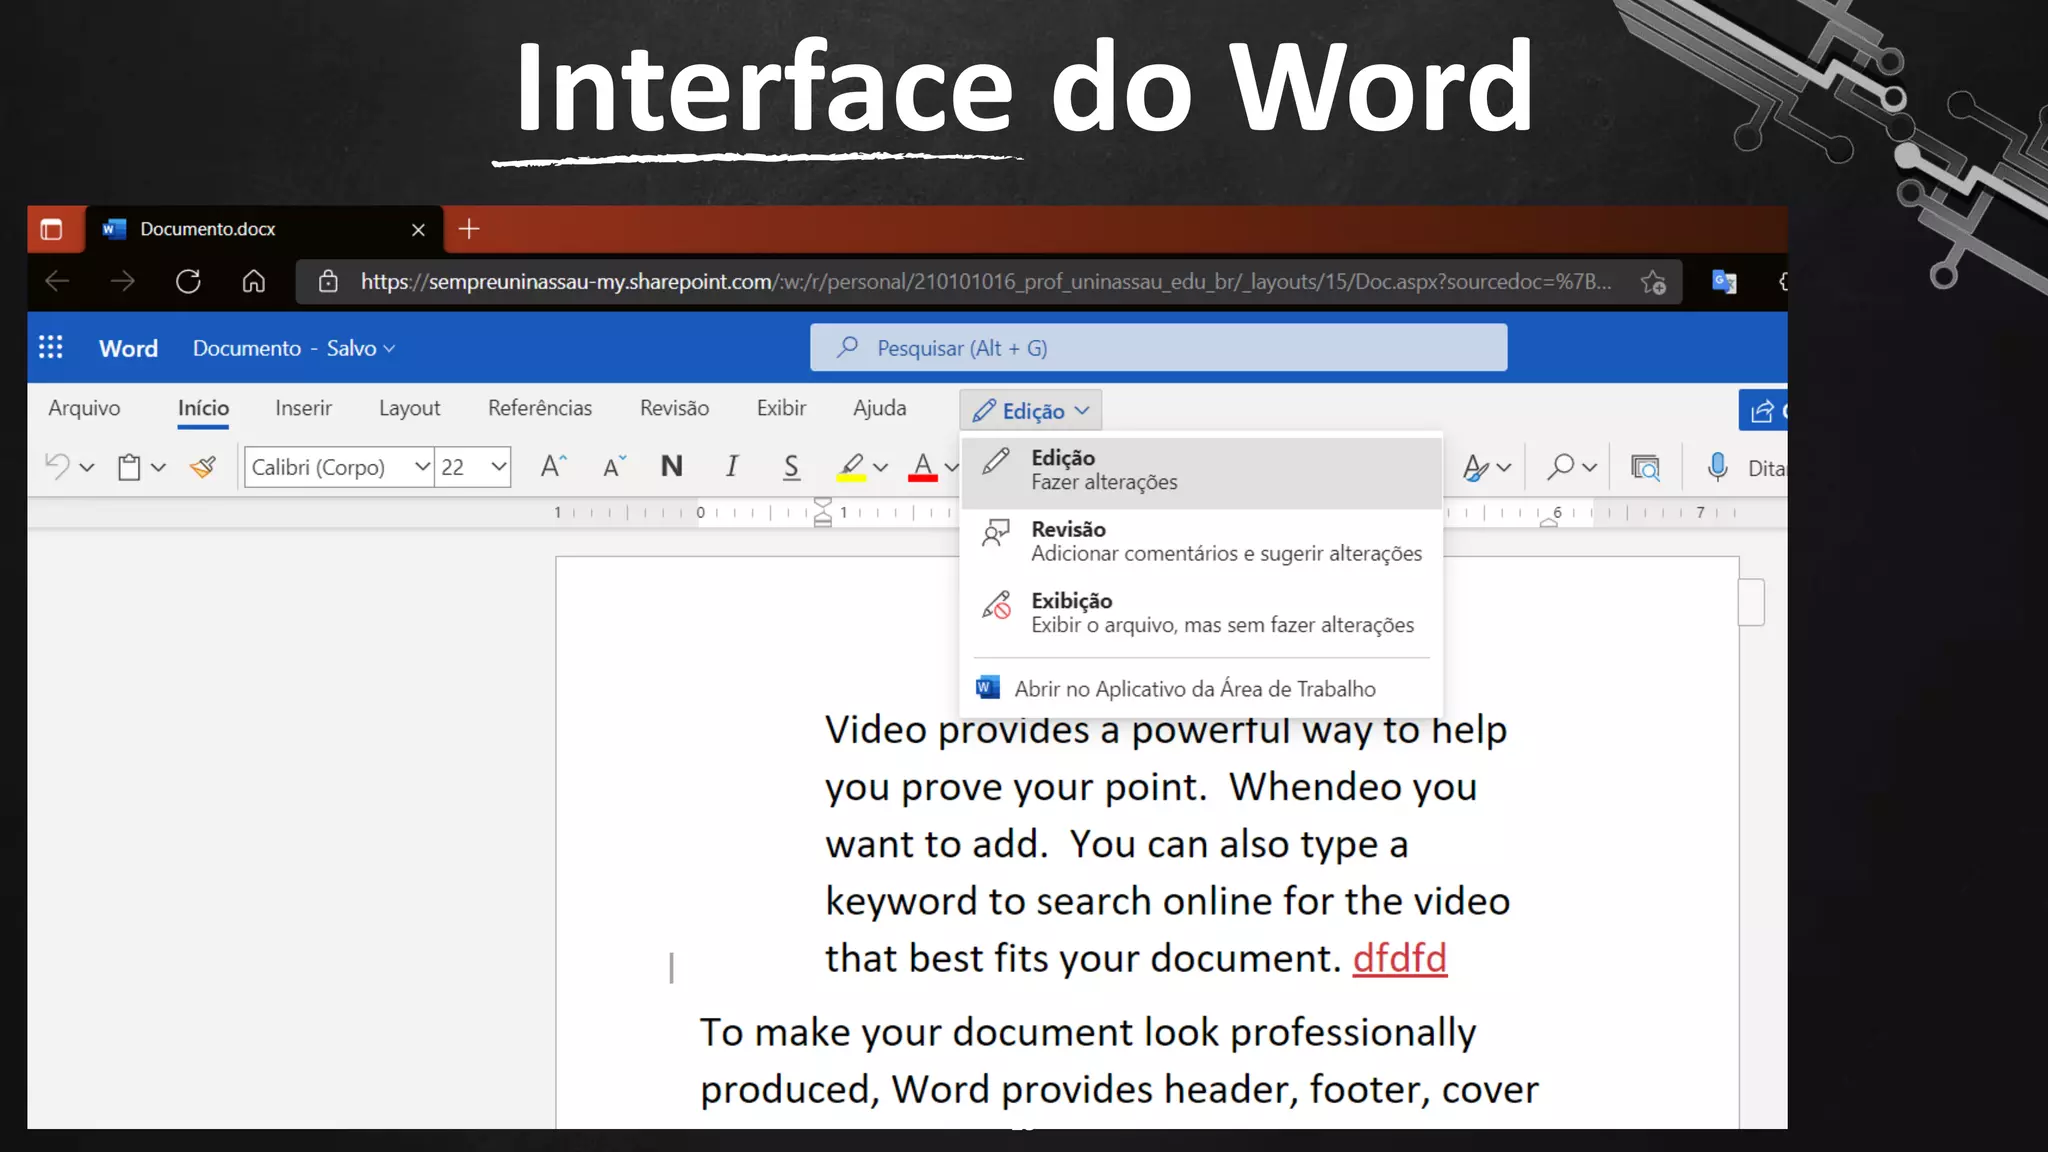Open the font color dropdown arrow
Viewport: 2048px width, 1152px height.
[x=951, y=467]
